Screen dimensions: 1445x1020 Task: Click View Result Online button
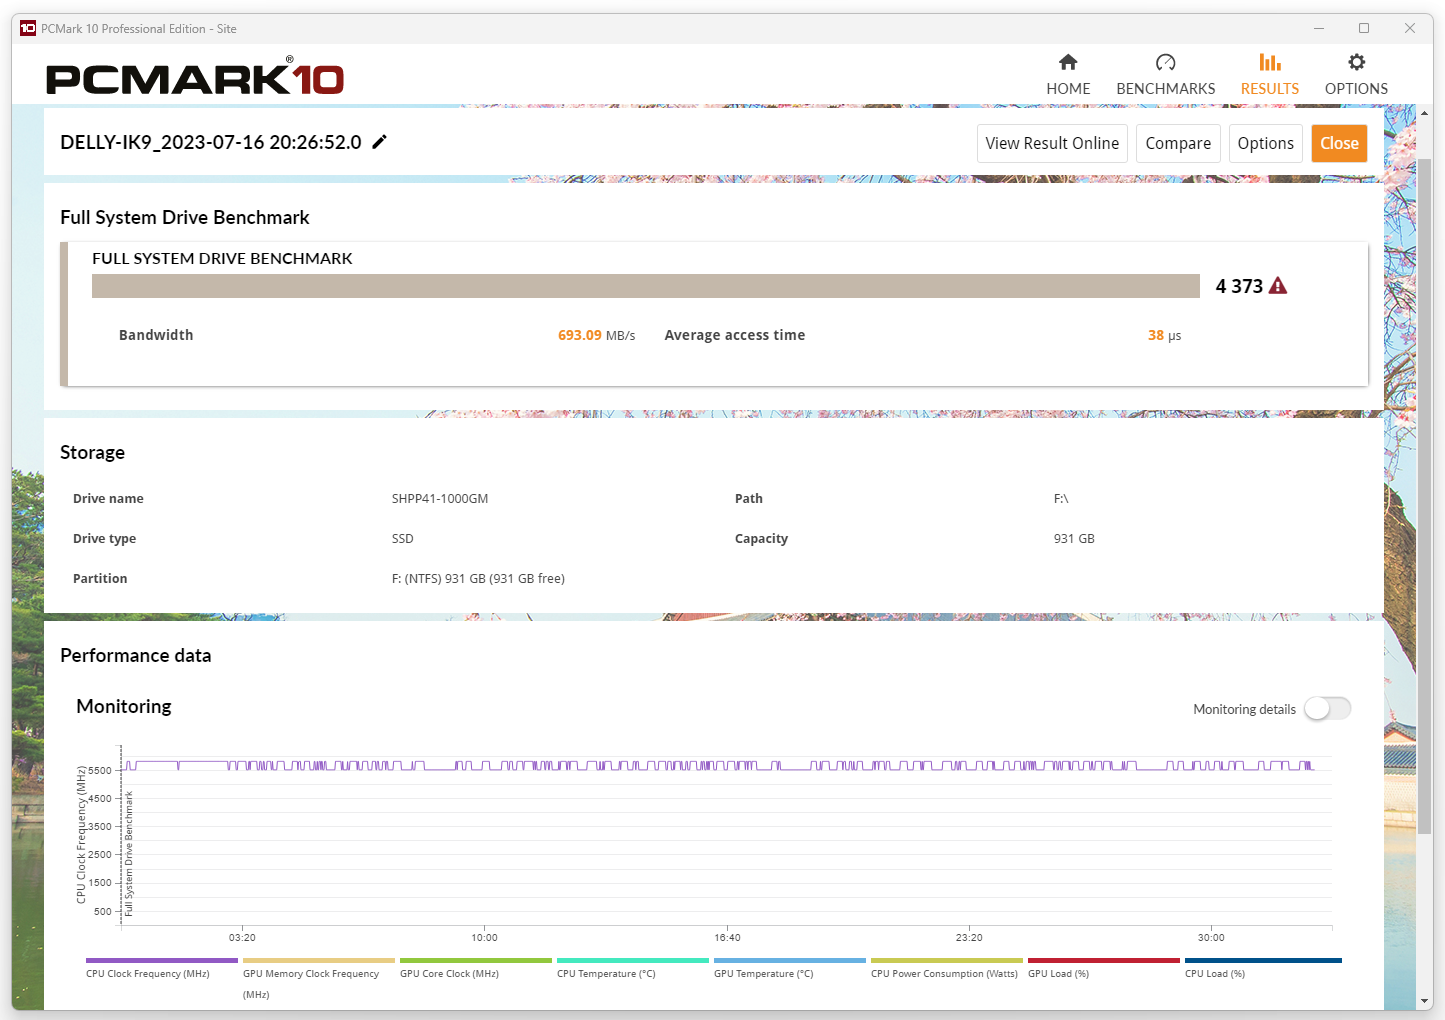click(1052, 143)
